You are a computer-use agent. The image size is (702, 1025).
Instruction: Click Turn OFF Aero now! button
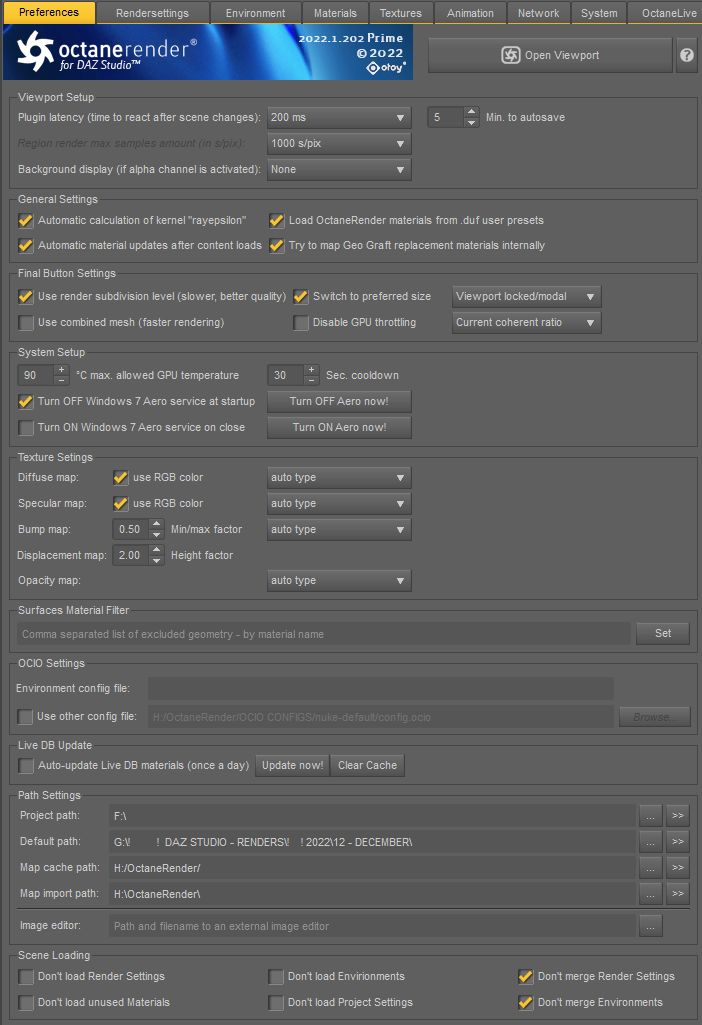339,401
